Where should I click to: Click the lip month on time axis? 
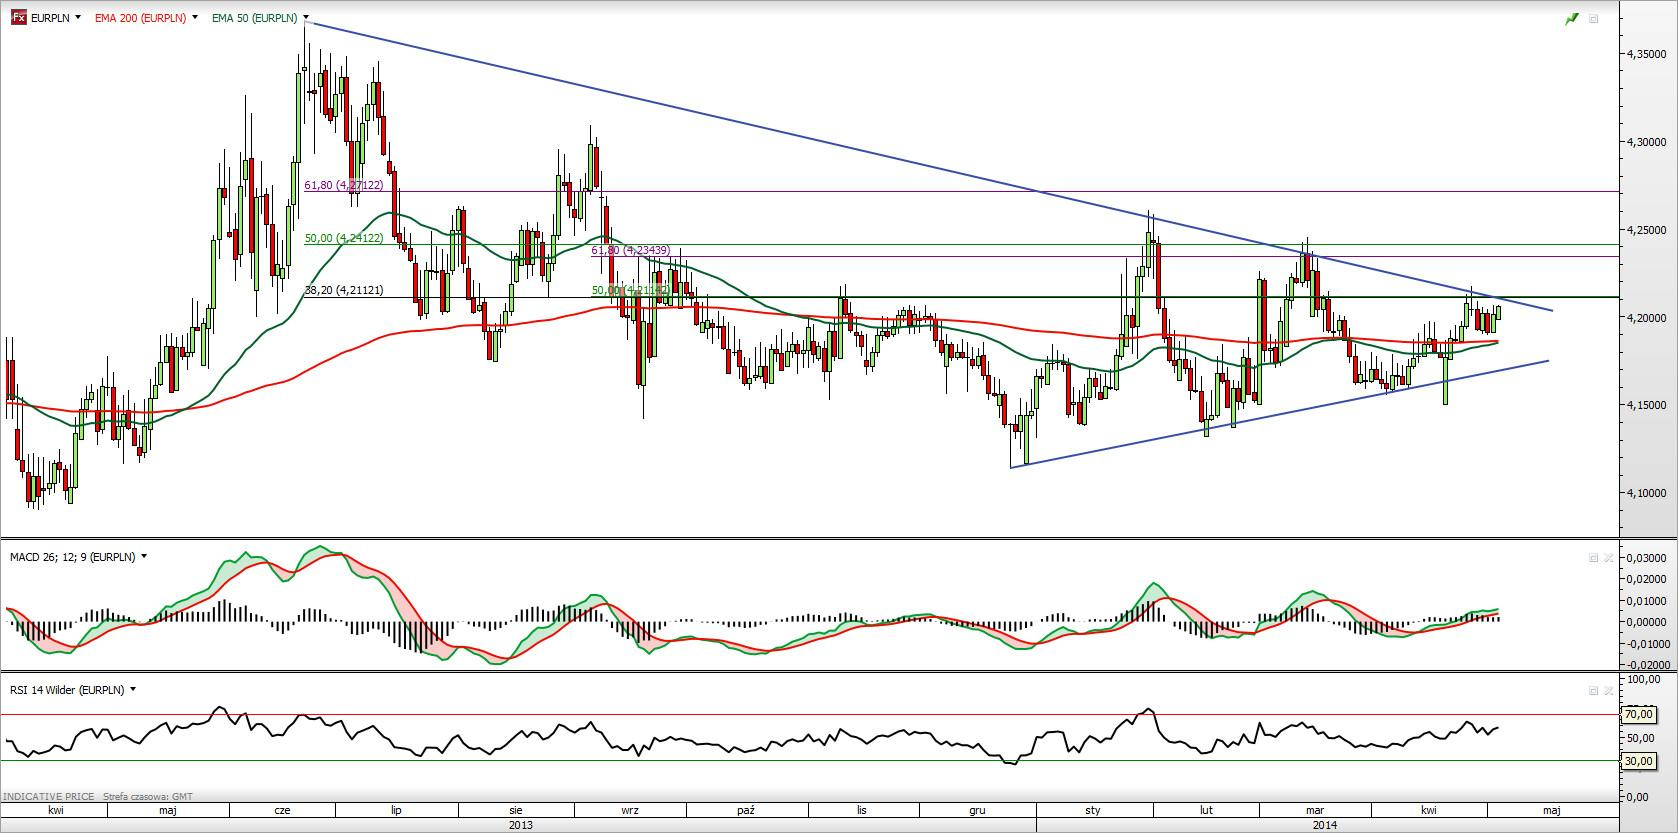click(x=396, y=810)
